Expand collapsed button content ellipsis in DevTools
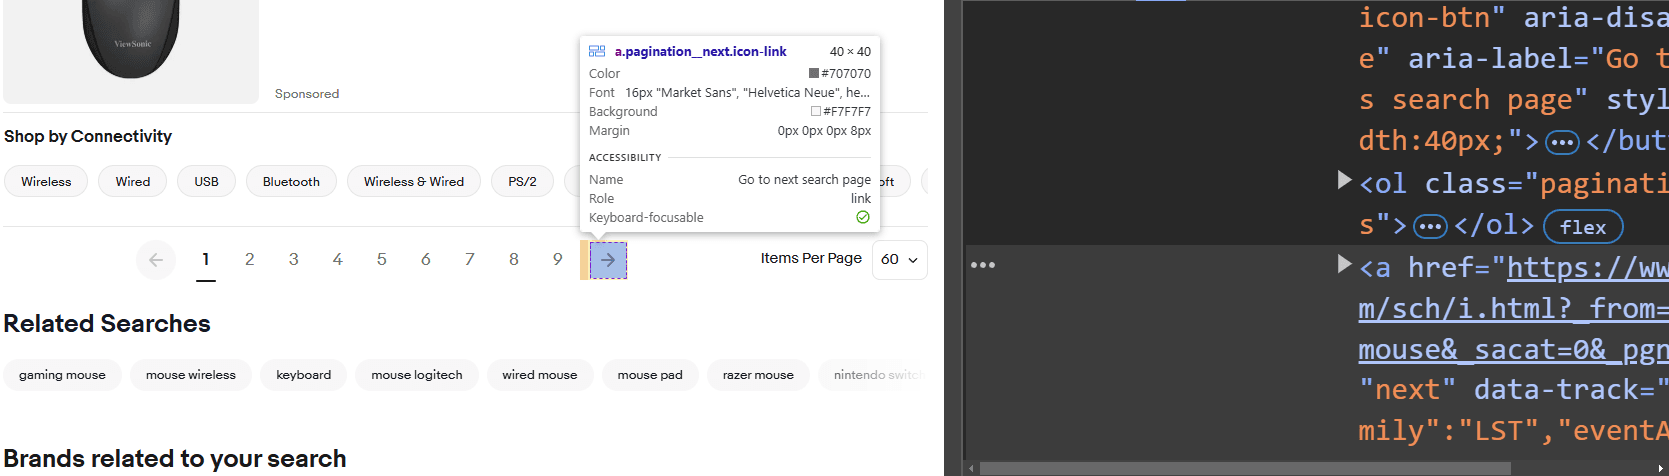 click(x=1562, y=143)
